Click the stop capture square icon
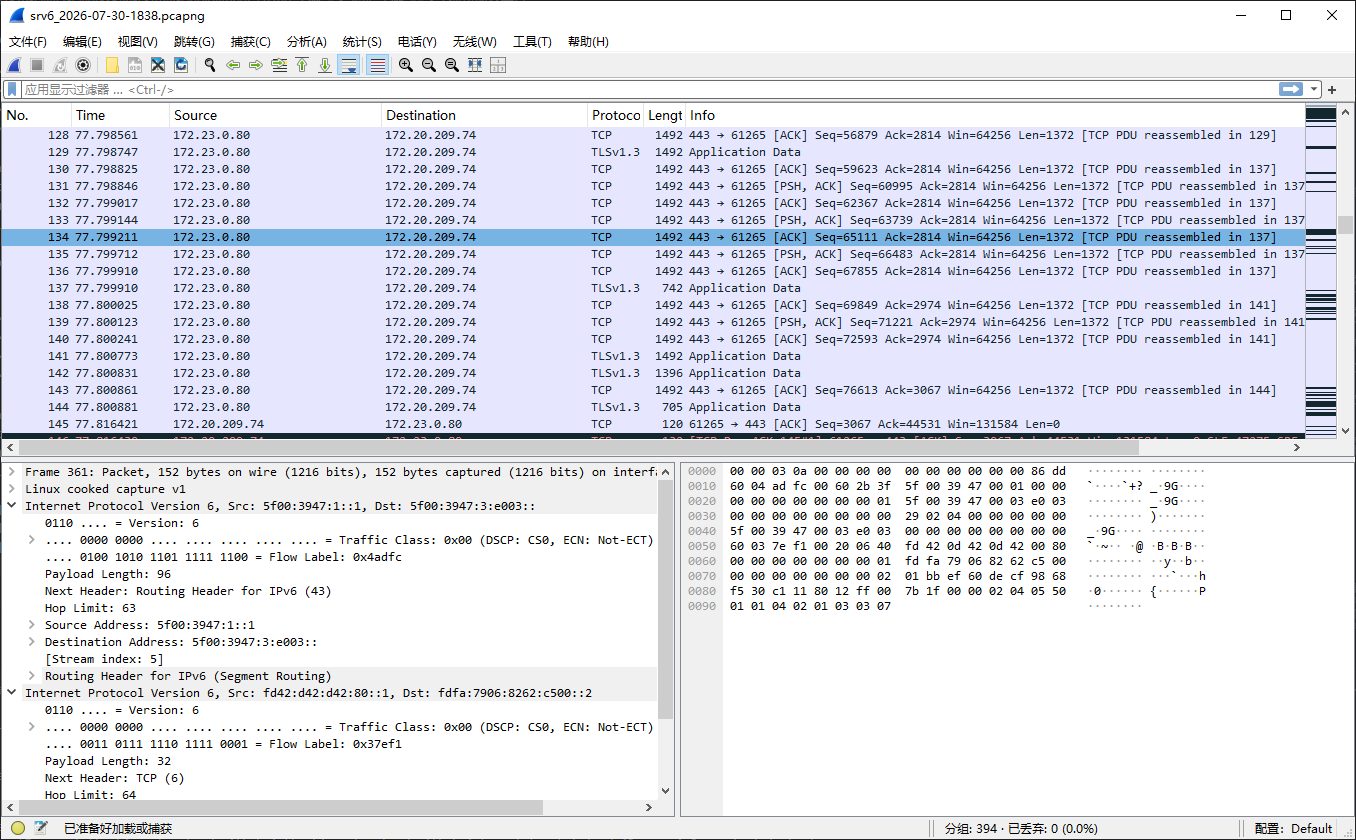 37,65
